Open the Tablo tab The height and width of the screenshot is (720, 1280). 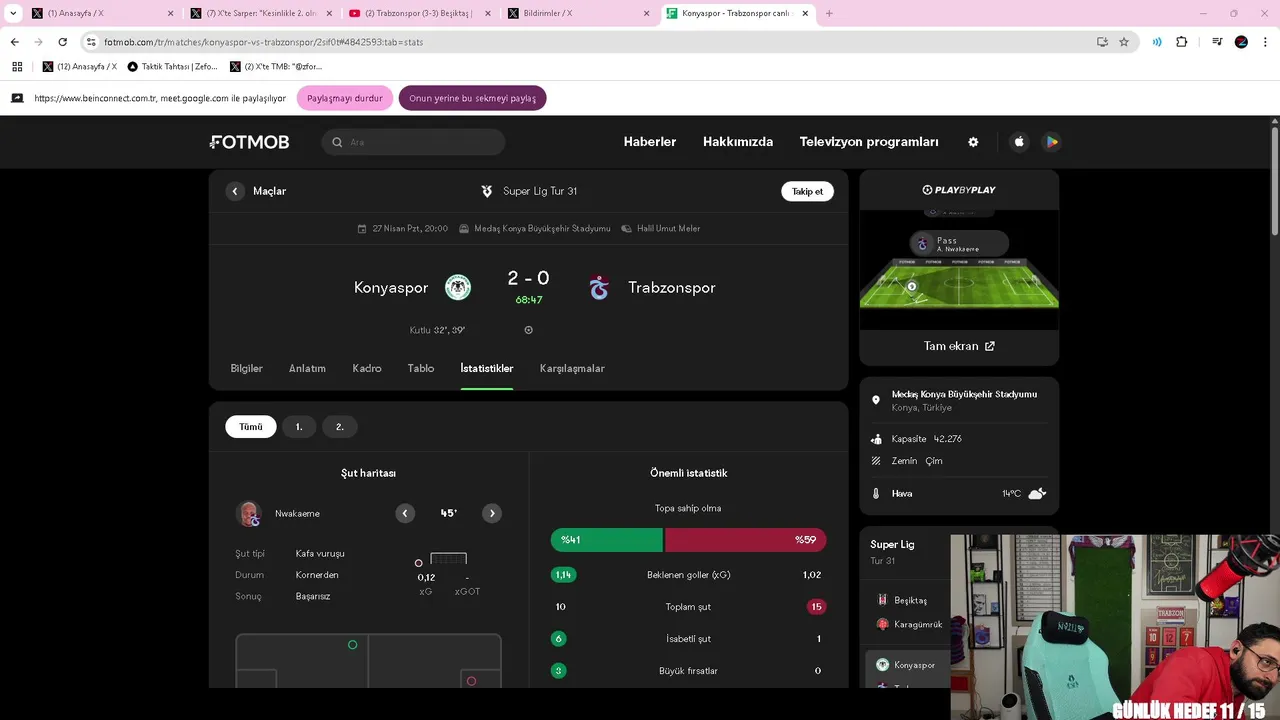click(x=421, y=368)
